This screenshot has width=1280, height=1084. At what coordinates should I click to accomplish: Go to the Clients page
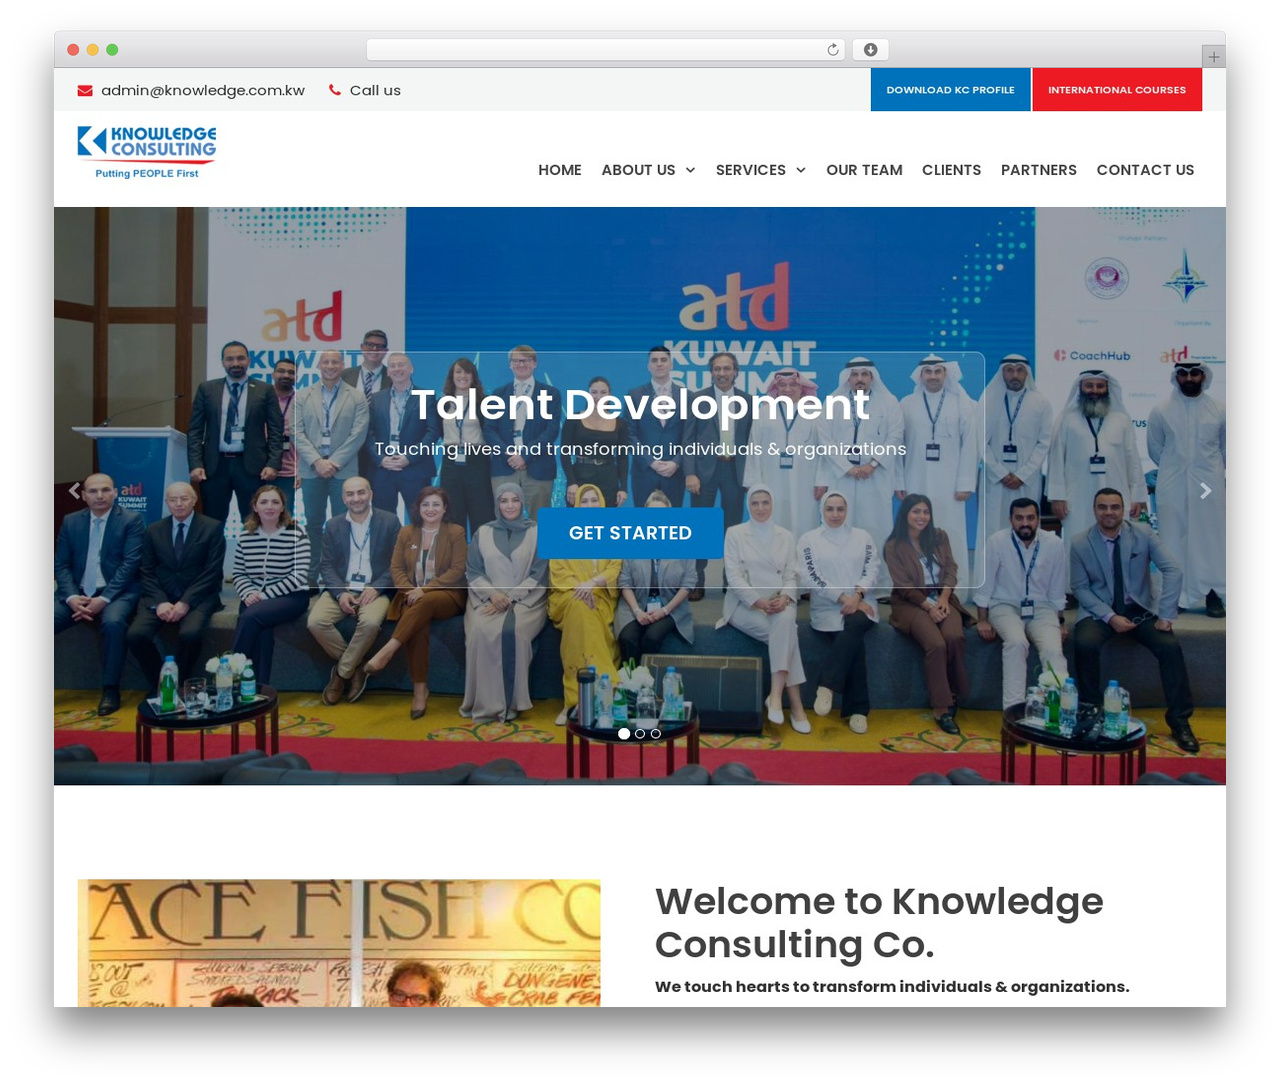click(951, 170)
